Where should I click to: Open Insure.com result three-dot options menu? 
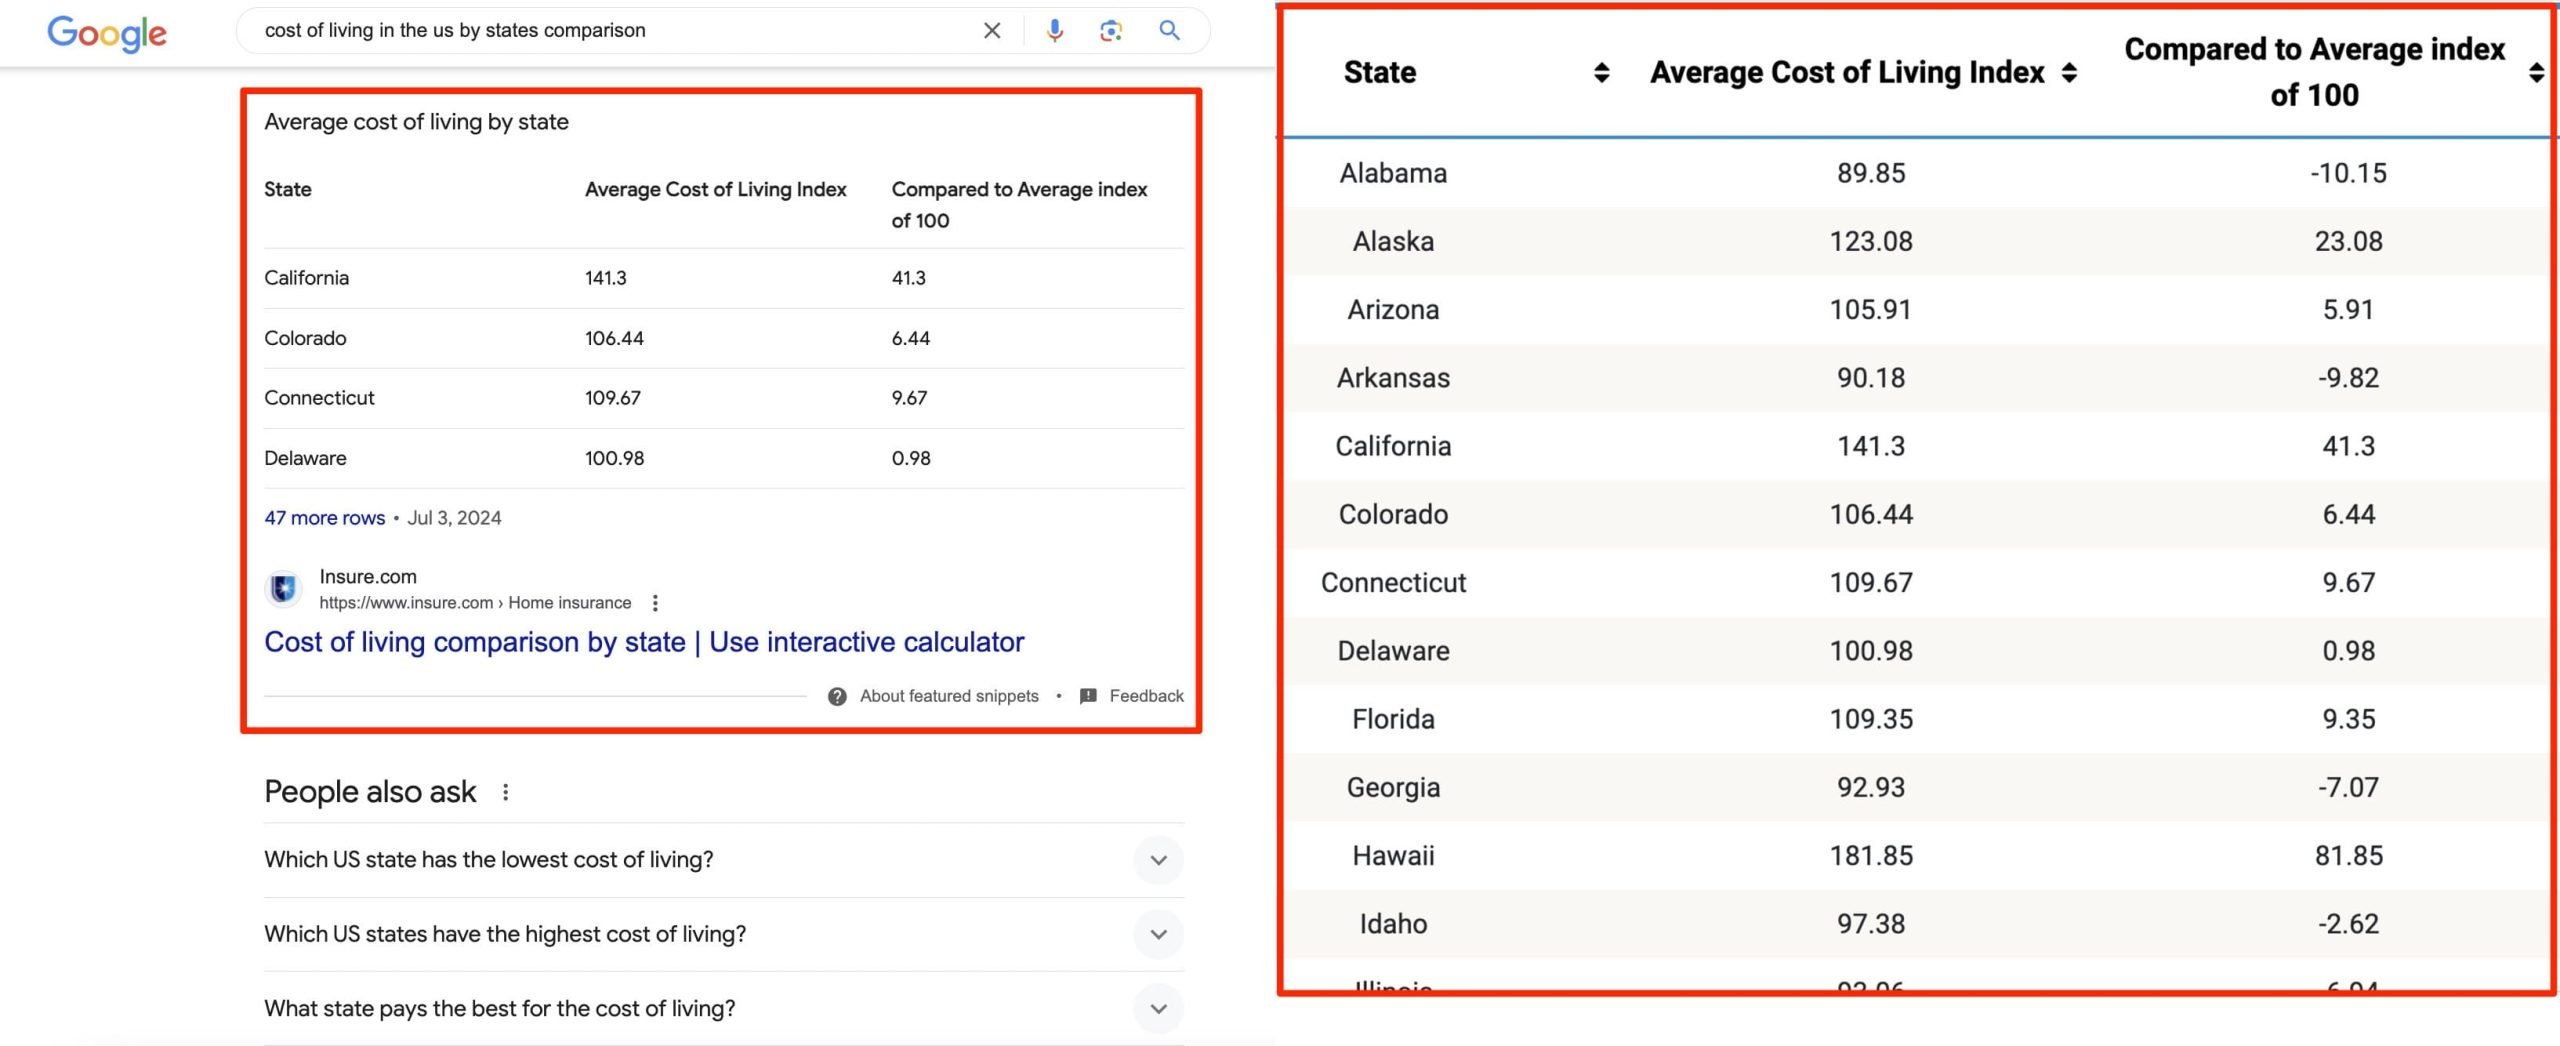coord(655,603)
